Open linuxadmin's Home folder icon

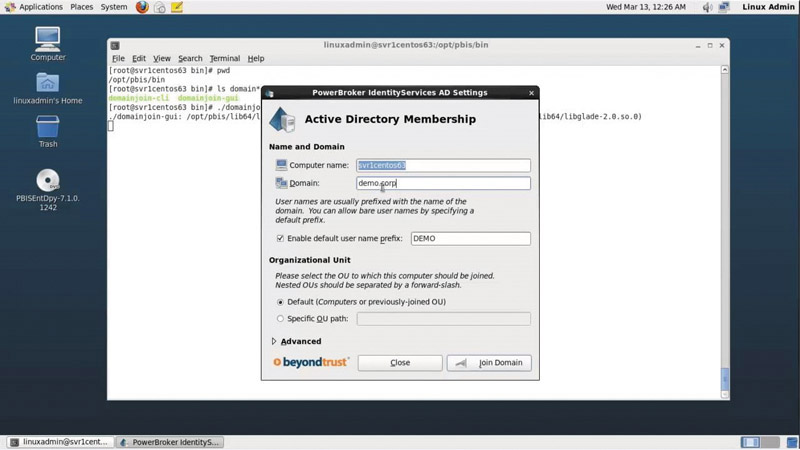tap(47, 83)
